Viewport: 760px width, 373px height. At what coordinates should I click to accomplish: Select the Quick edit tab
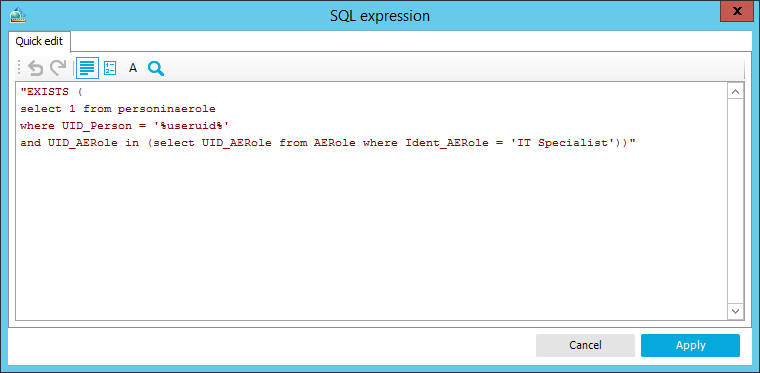39,42
